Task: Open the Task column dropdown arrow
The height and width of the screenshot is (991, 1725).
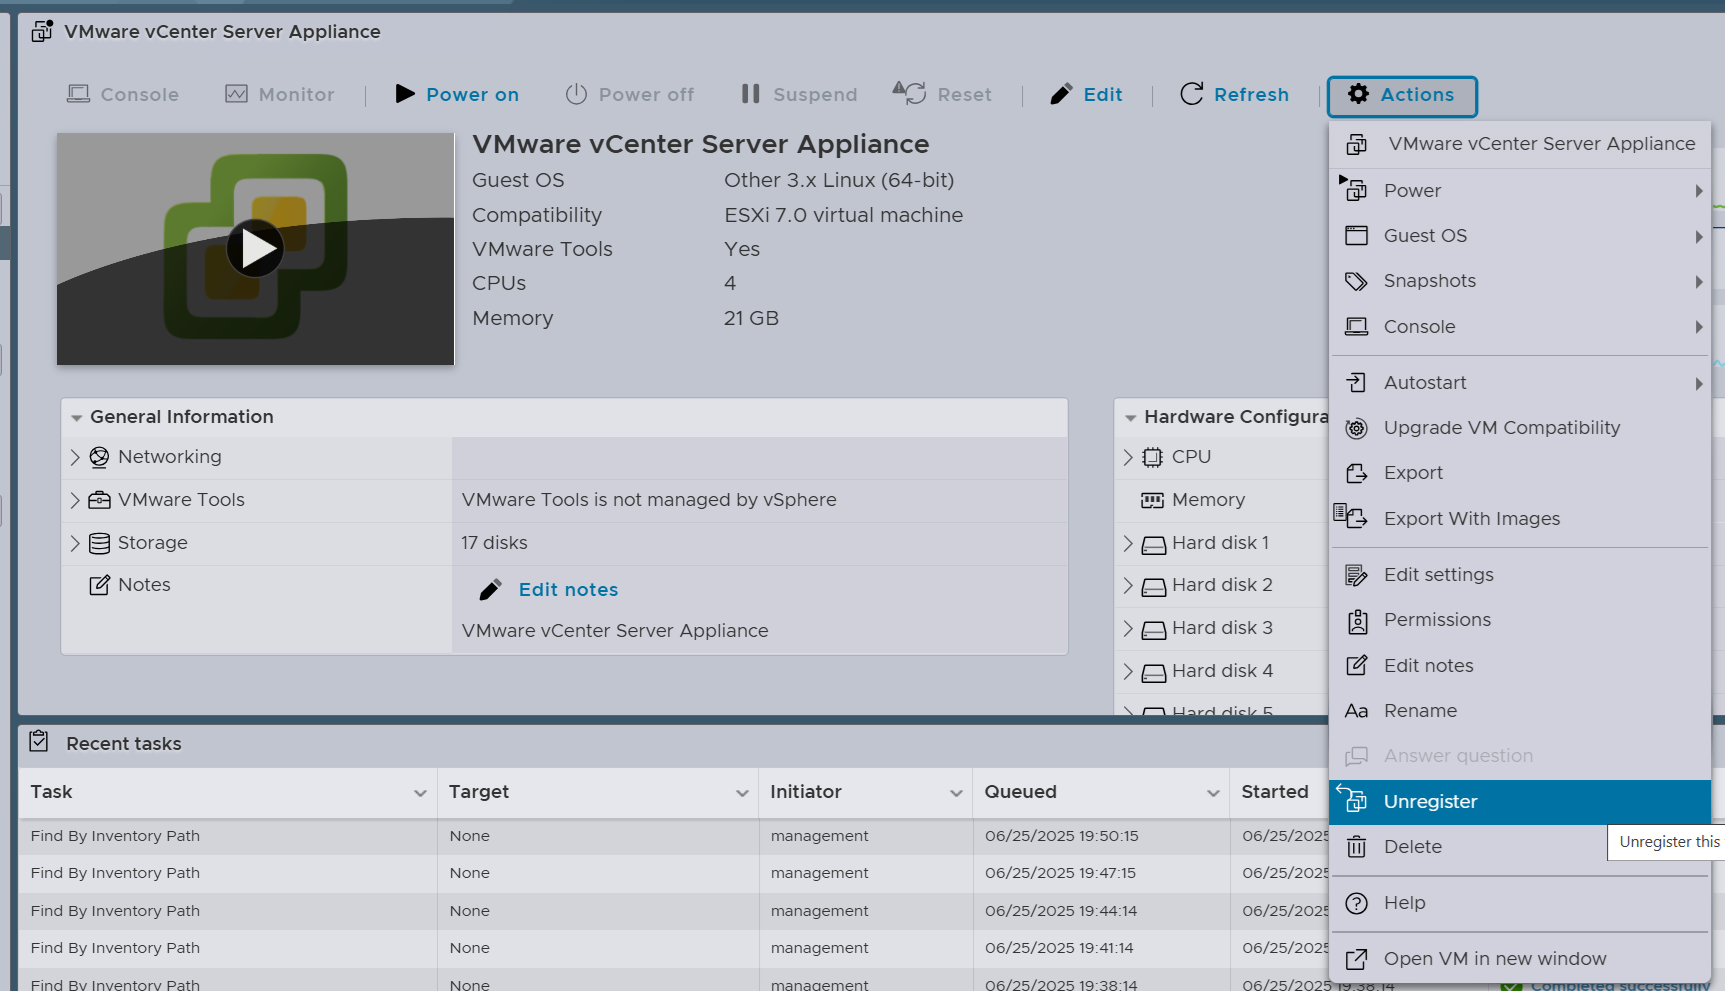Action: (420, 793)
